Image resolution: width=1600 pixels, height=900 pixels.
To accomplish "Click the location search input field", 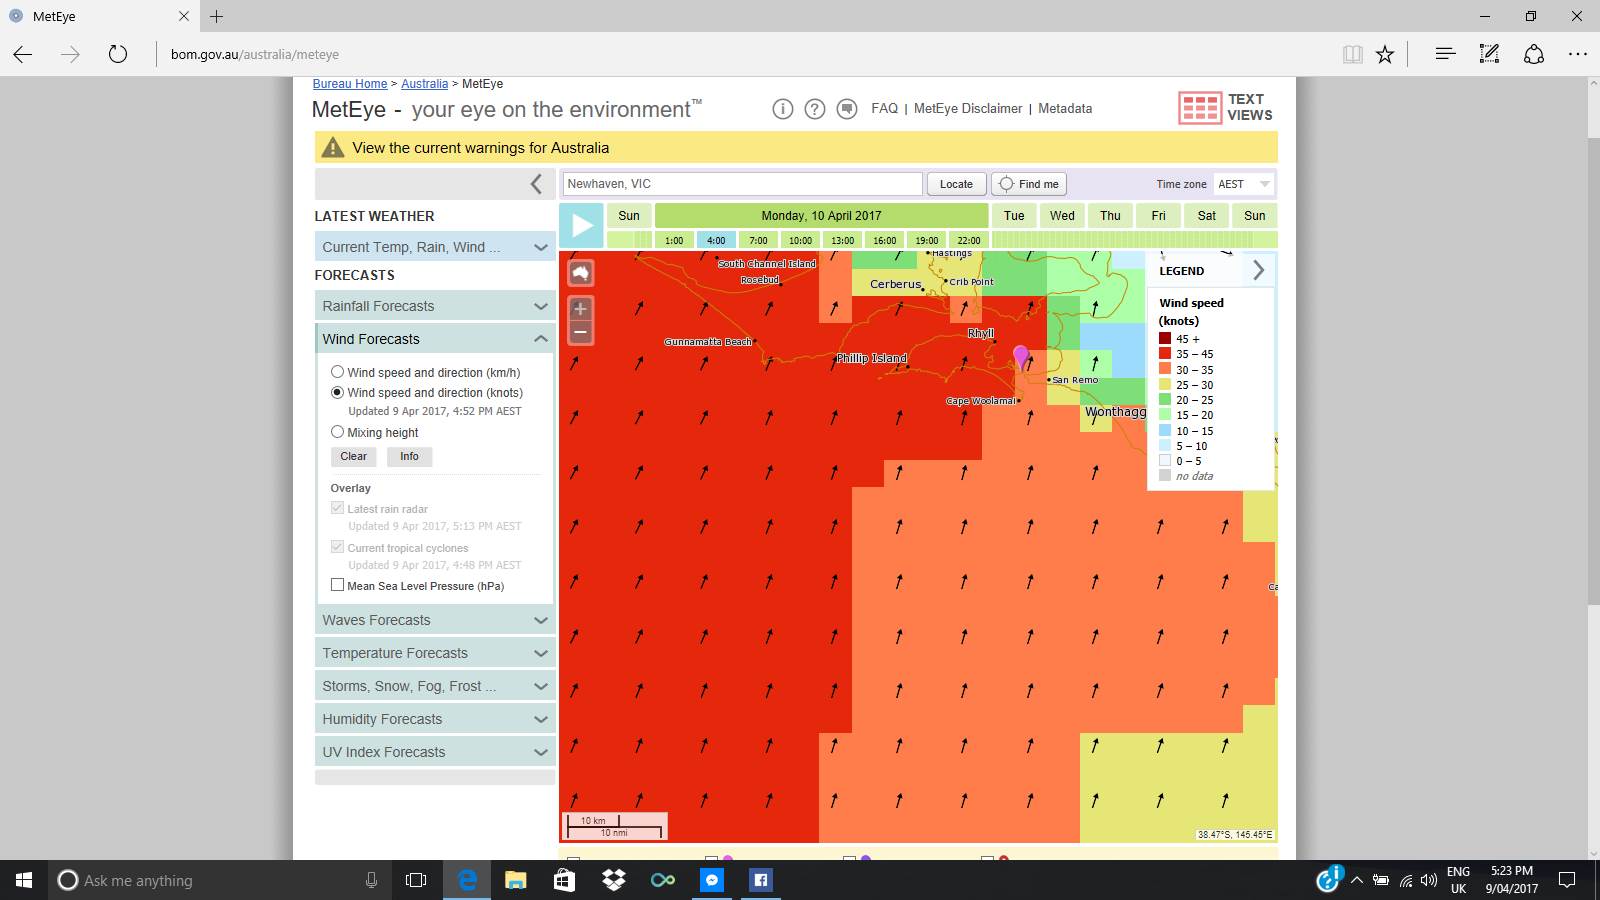I will tap(742, 184).
